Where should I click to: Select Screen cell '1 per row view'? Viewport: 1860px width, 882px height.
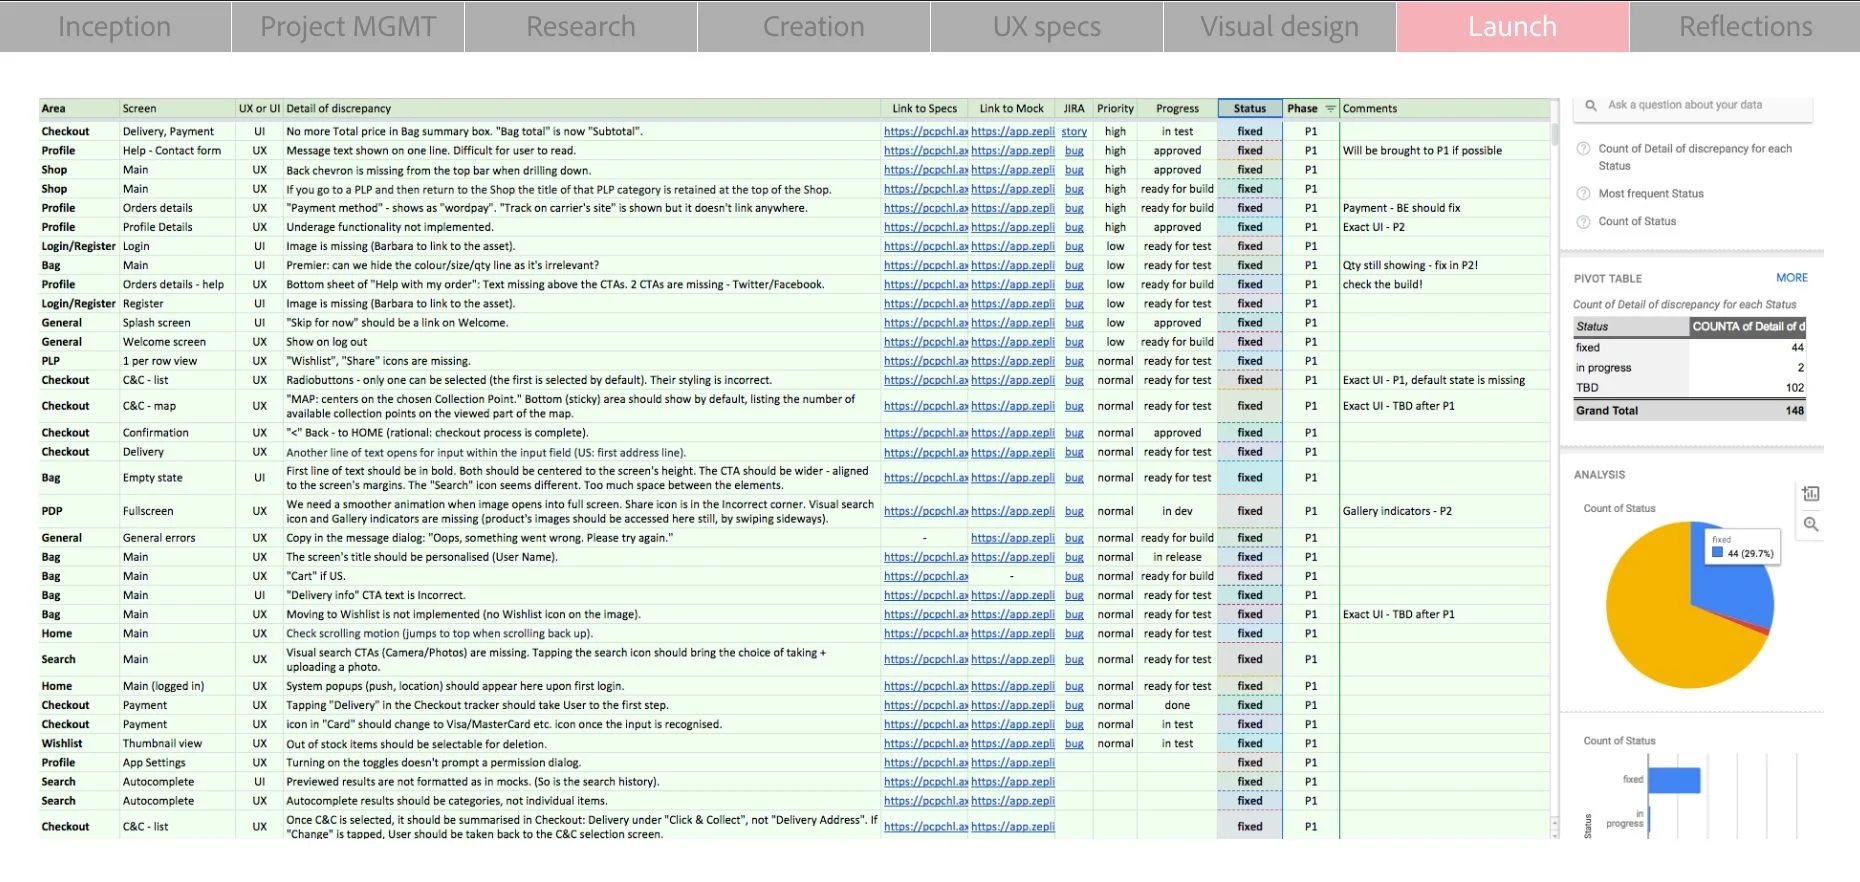point(177,361)
